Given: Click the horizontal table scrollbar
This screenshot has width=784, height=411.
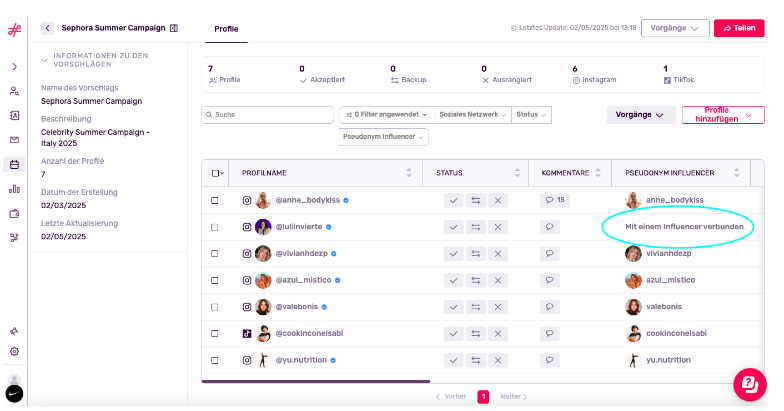Looking at the screenshot, I should pyautogui.click(x=316, y=382).
